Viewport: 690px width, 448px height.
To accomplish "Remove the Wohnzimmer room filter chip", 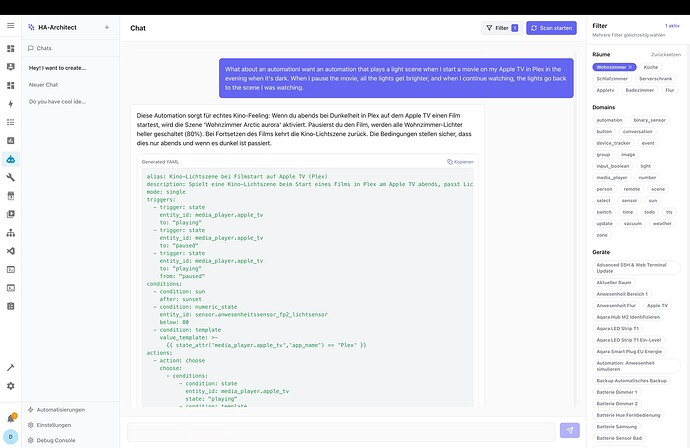I will click(x=631, y=66).
